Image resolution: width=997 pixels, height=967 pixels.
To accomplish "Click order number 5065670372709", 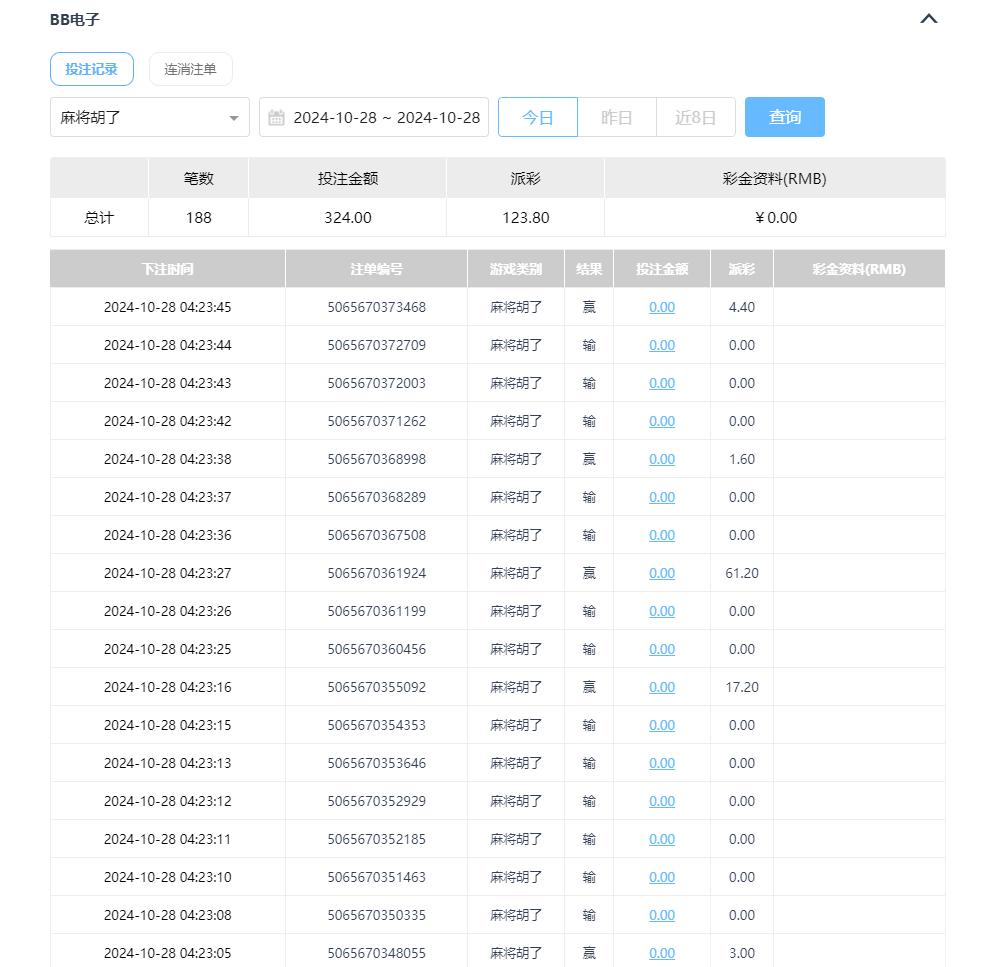I will pos(376,345).
